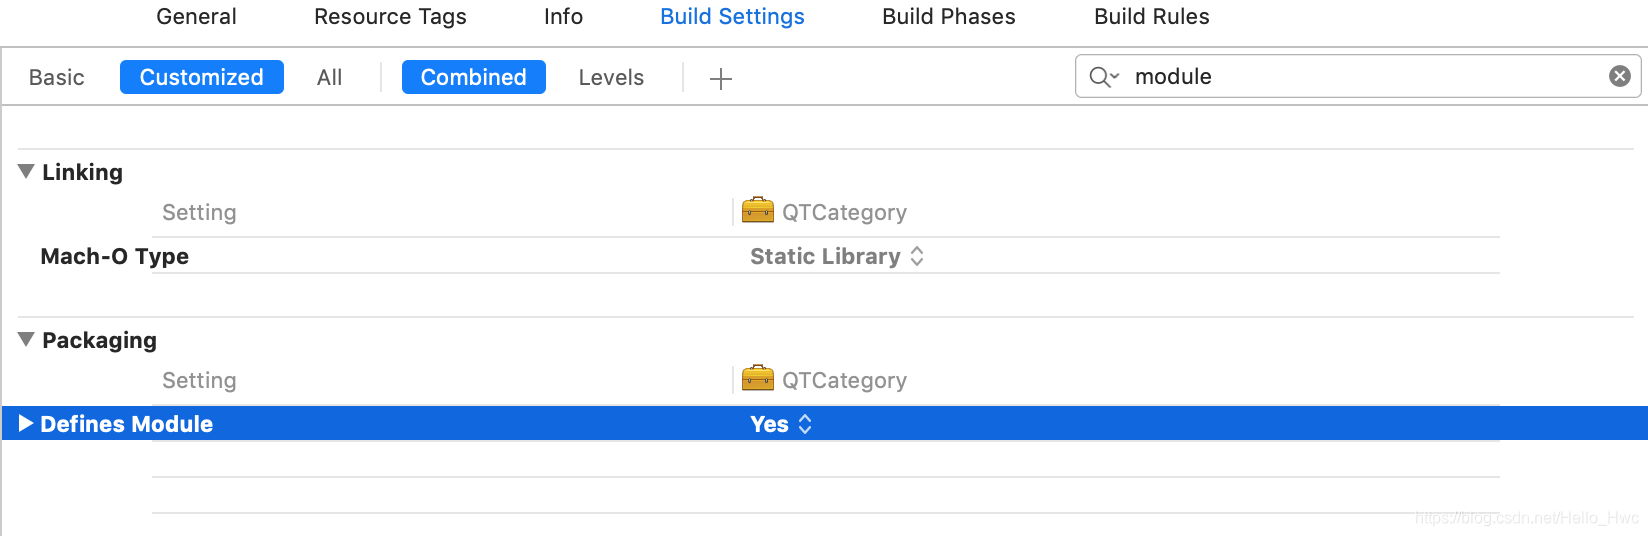Select the Customized settings filter
1648x536 pixels.
tap(202, 77)
